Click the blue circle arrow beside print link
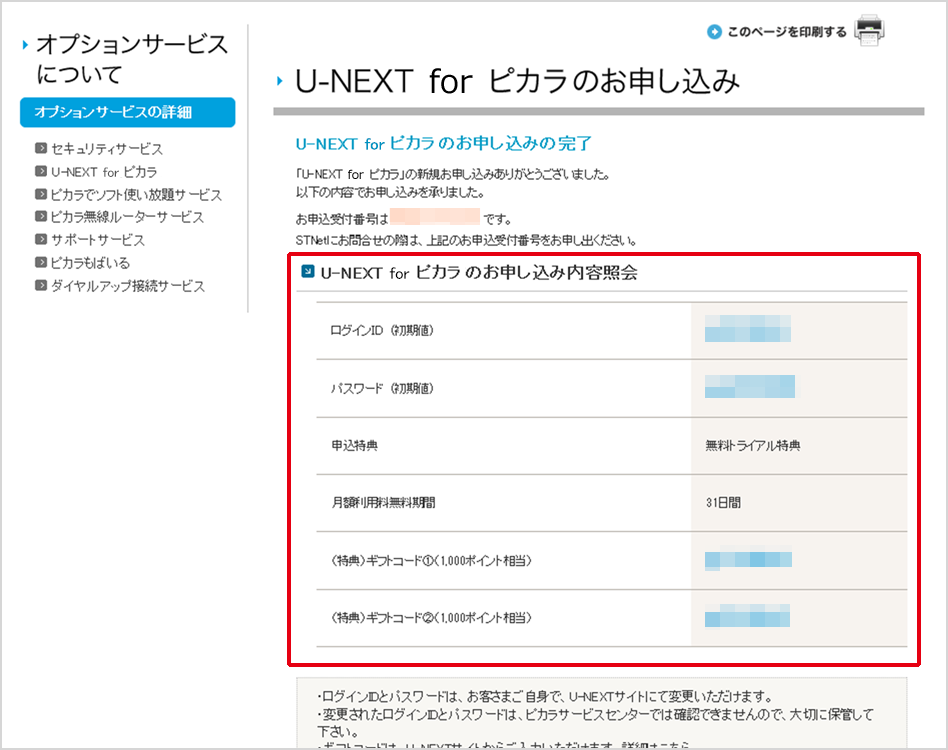The image size is (948, 750). pos(714,31)
